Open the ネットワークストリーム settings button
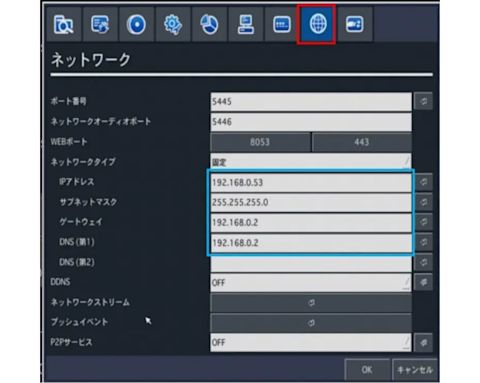 point(311,303)
